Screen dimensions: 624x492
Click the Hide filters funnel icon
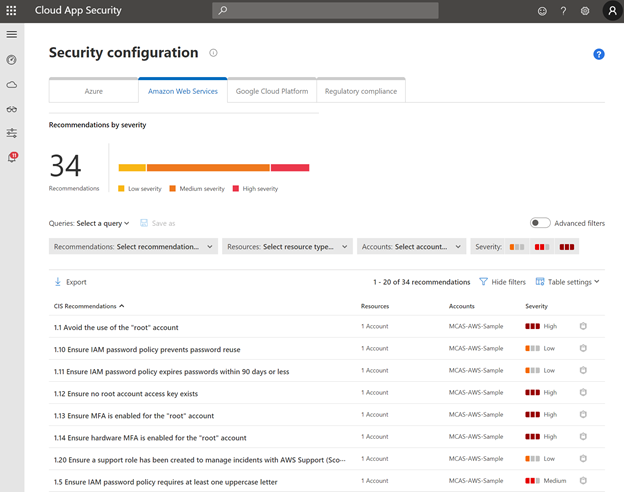coord(483,282)
